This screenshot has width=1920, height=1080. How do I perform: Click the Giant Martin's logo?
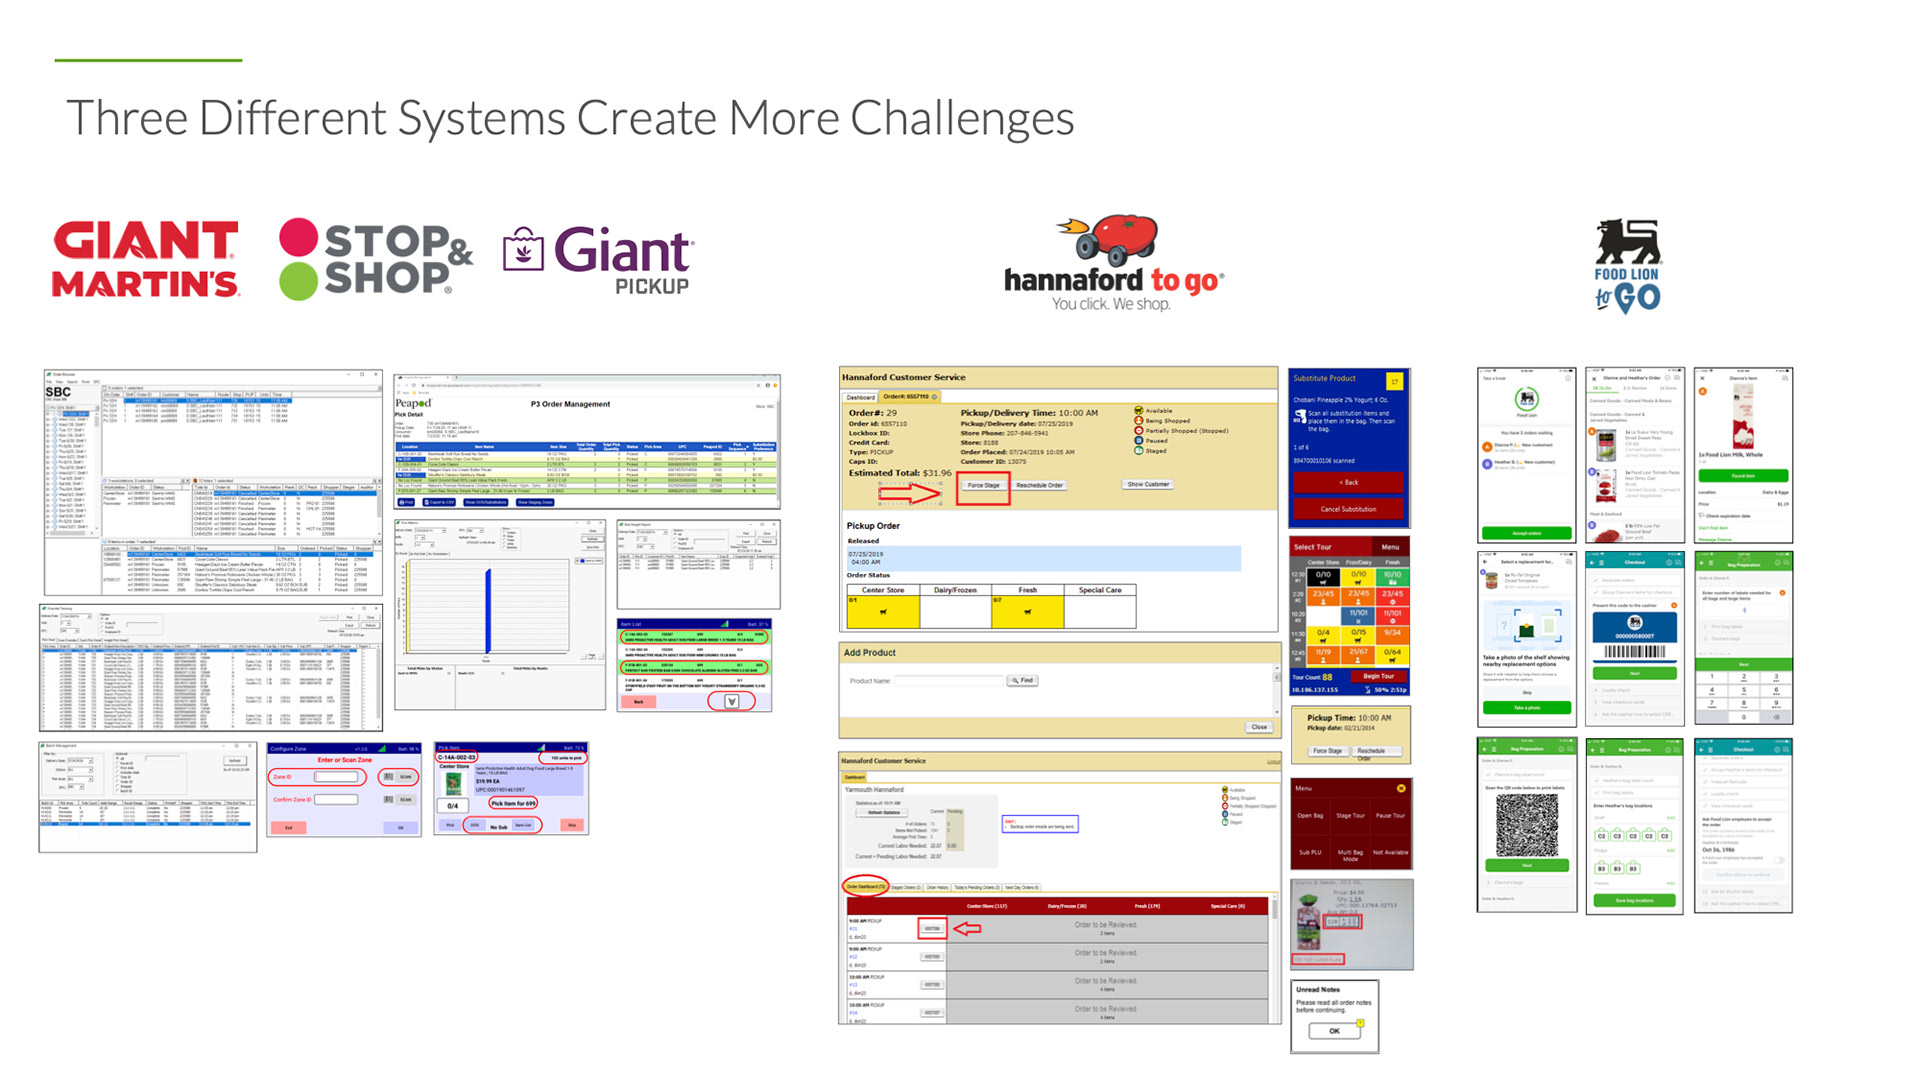(x=145, y=260)
